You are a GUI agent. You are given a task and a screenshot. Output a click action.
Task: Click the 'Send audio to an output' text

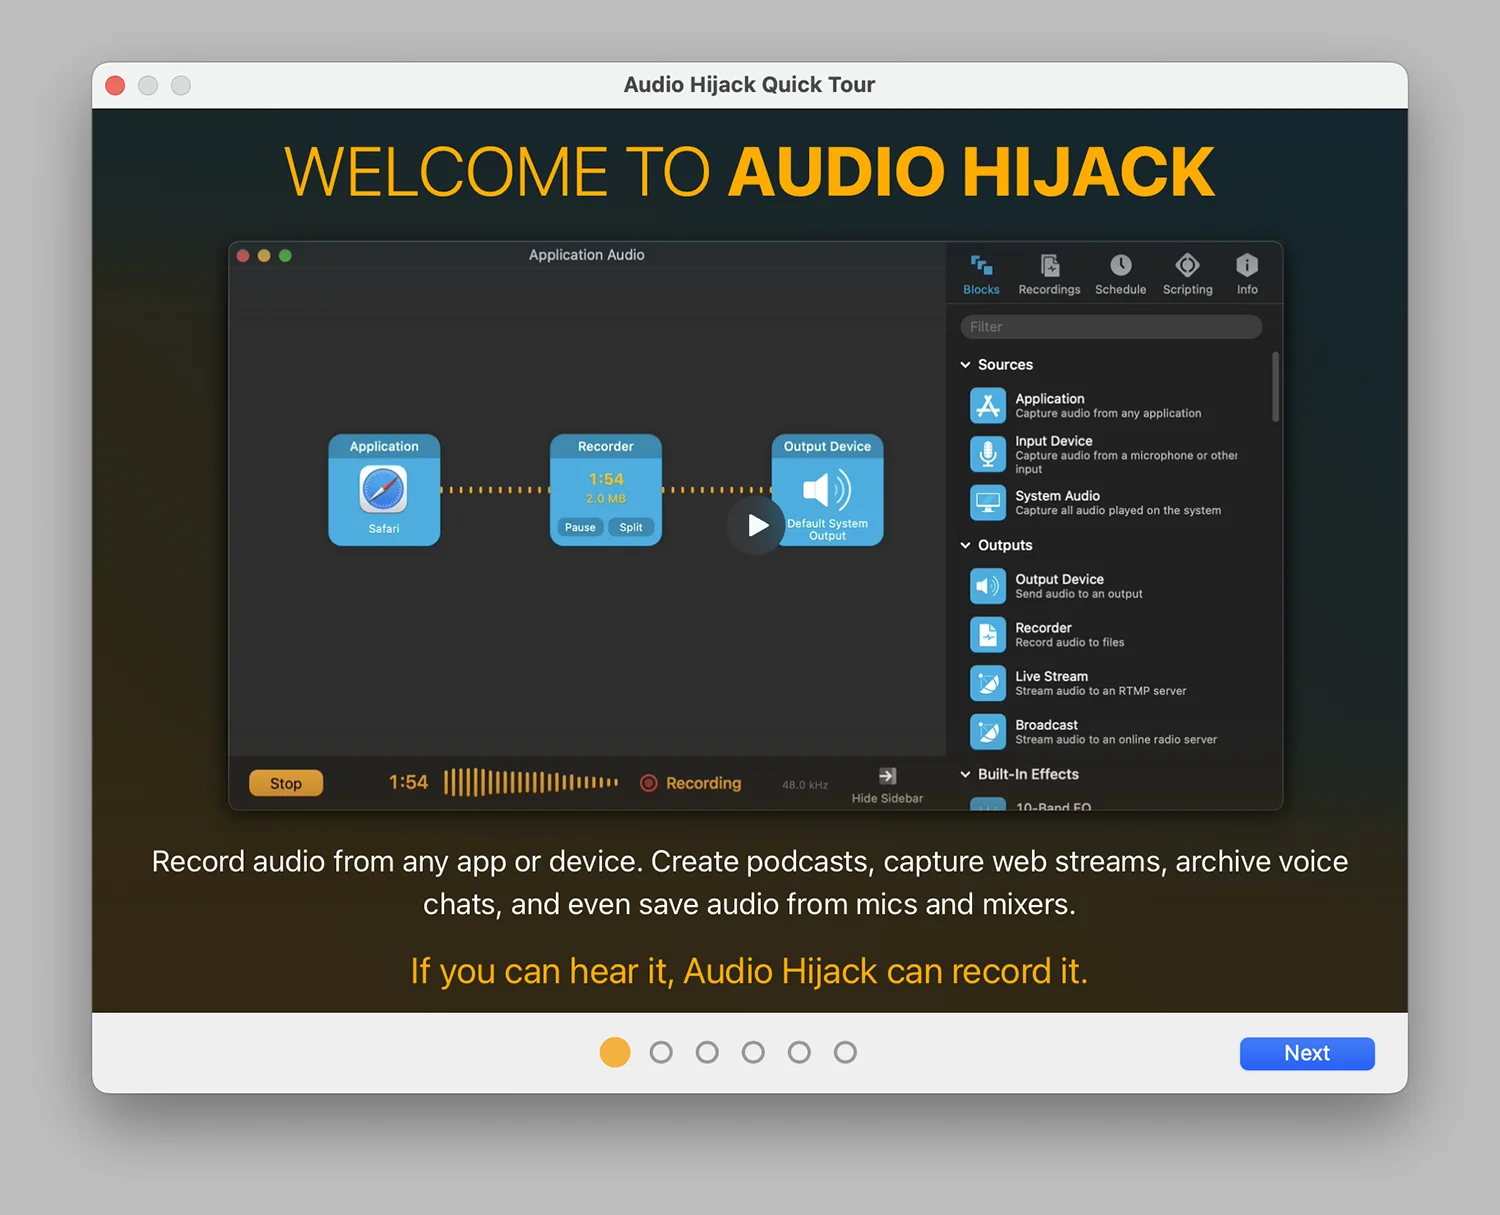1079,594
